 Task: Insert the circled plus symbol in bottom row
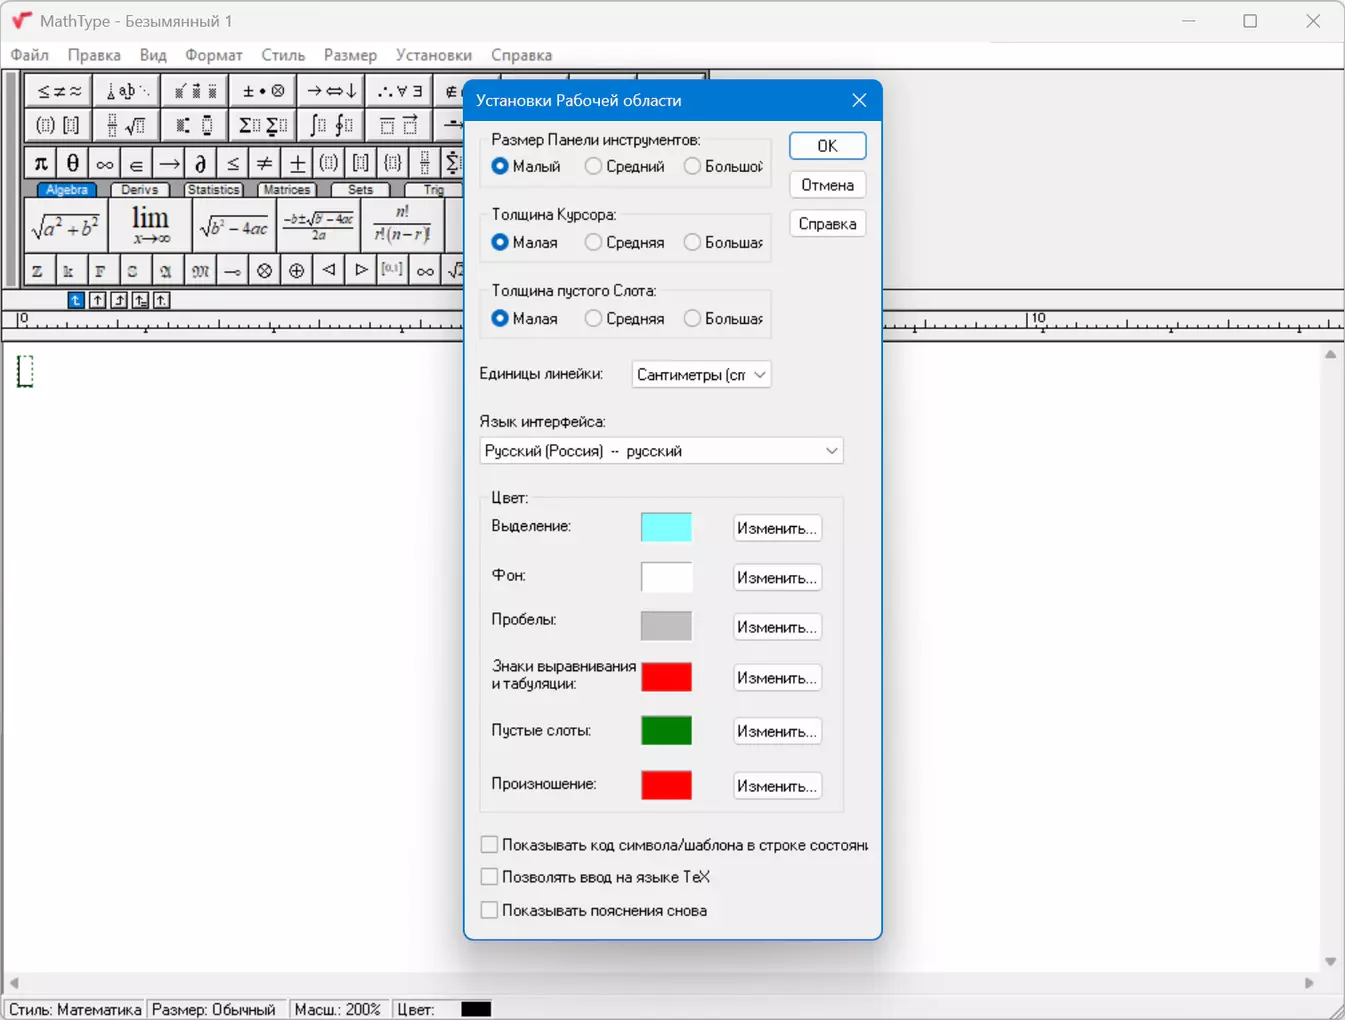296,271
